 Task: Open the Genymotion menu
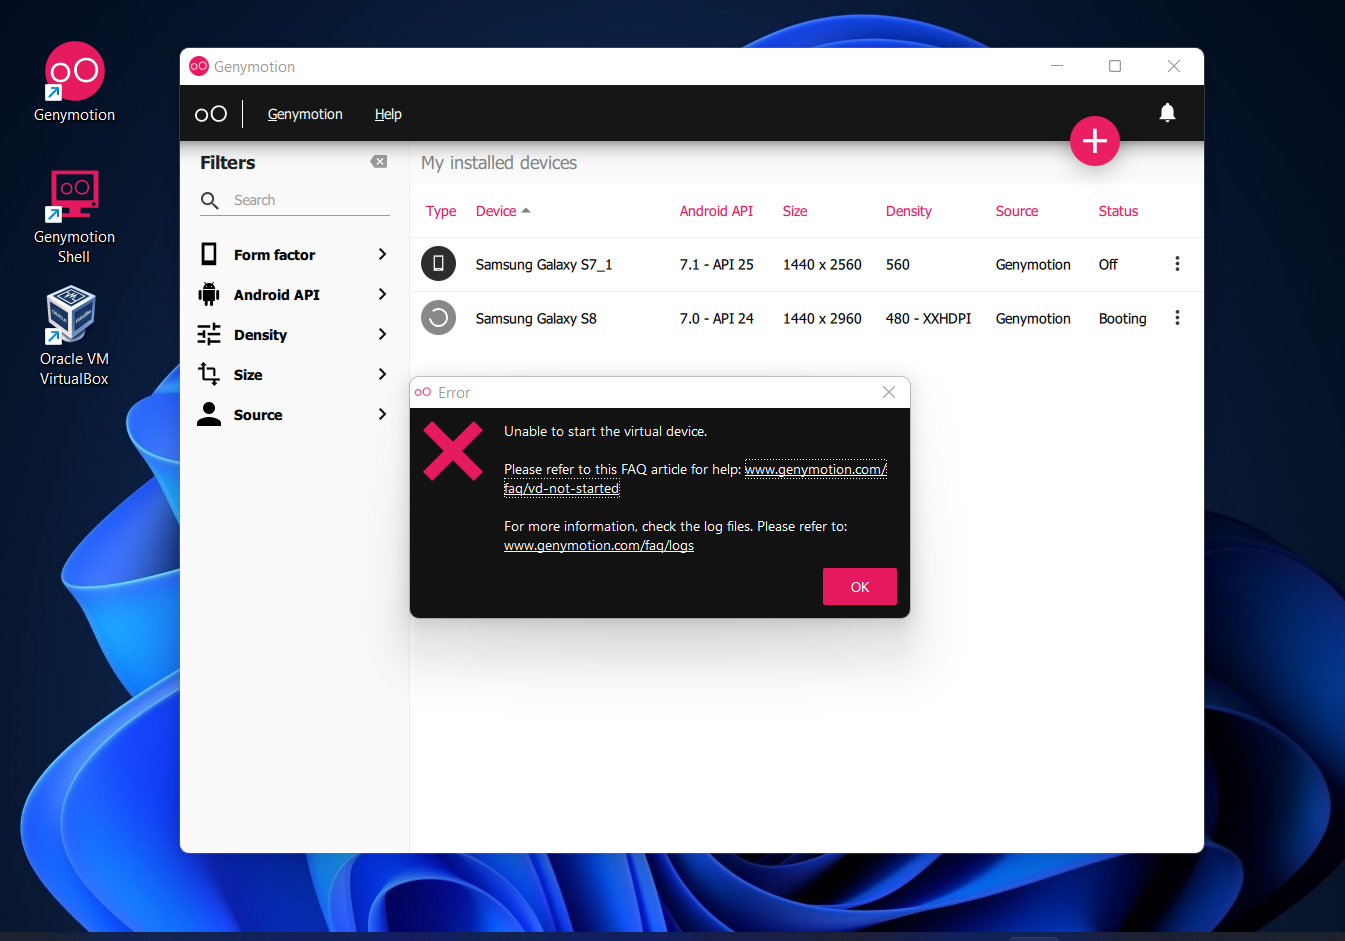click(305, 114)
